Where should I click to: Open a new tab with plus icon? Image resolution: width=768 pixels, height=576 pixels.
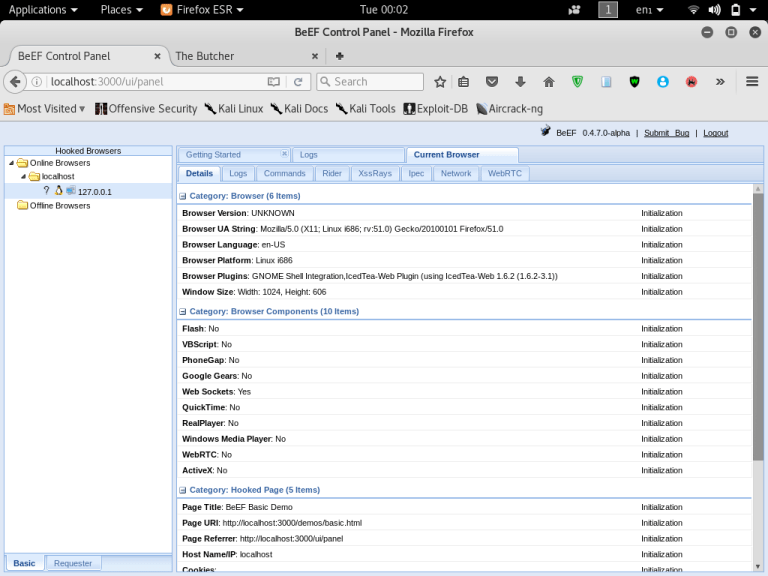(x=340, y=56)
